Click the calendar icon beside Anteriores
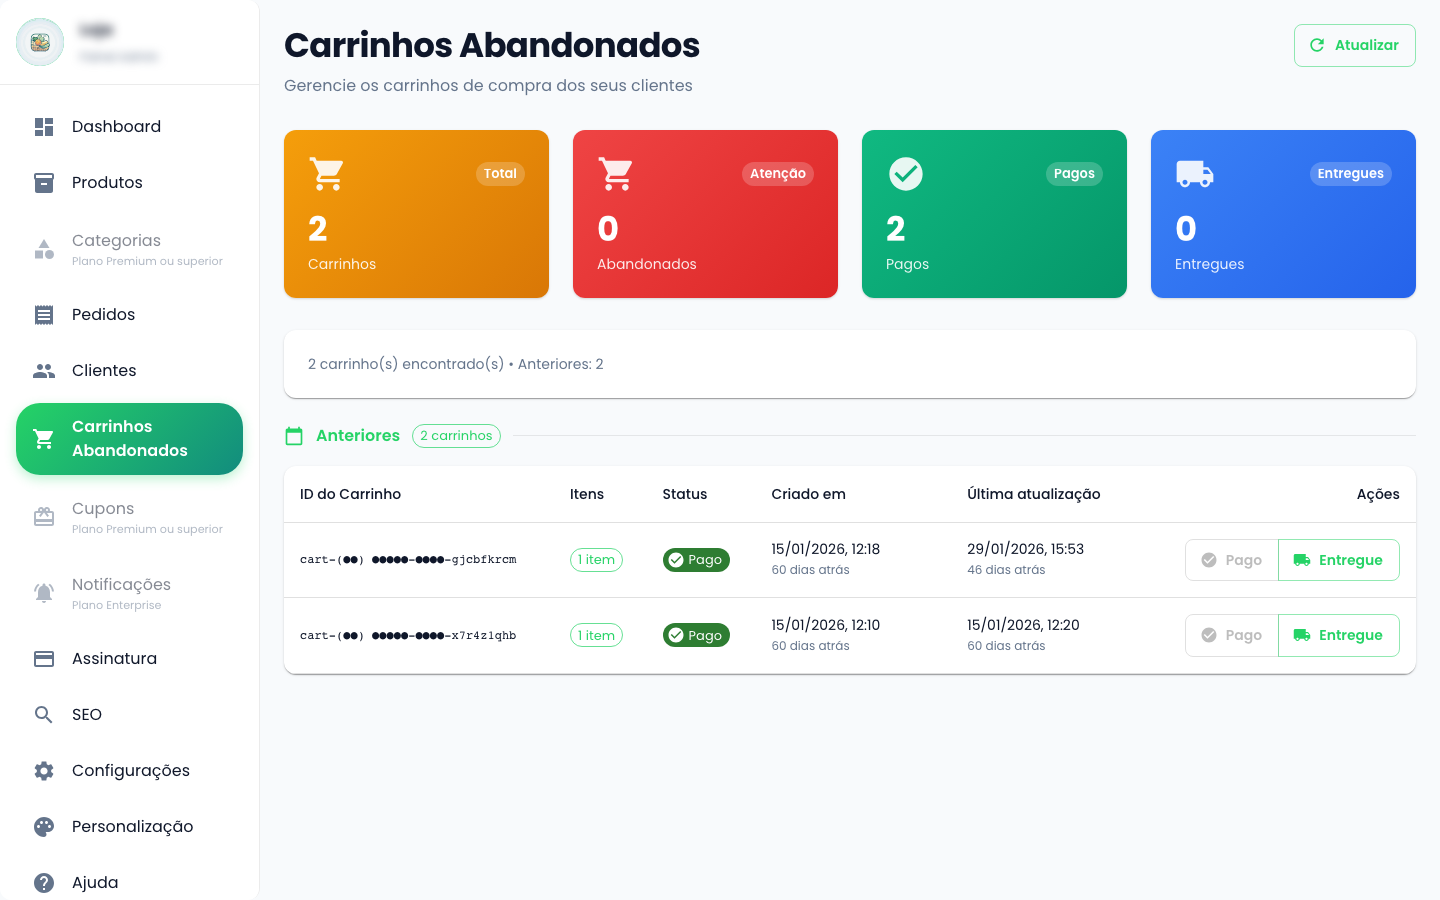The width and height of the screenshot is (1440, 900). click(294, 436)
